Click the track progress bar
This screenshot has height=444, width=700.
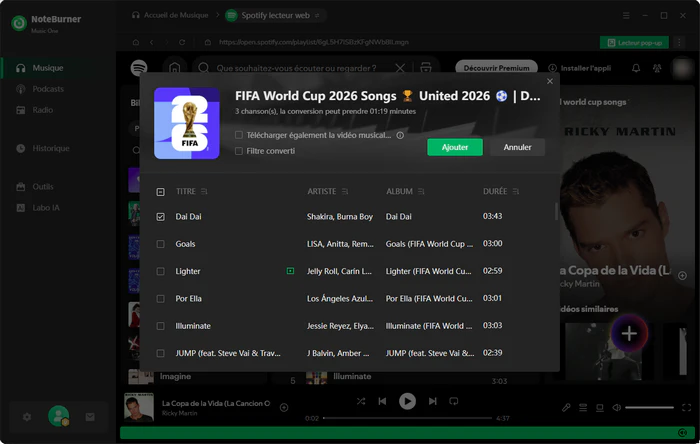point(407,418)
